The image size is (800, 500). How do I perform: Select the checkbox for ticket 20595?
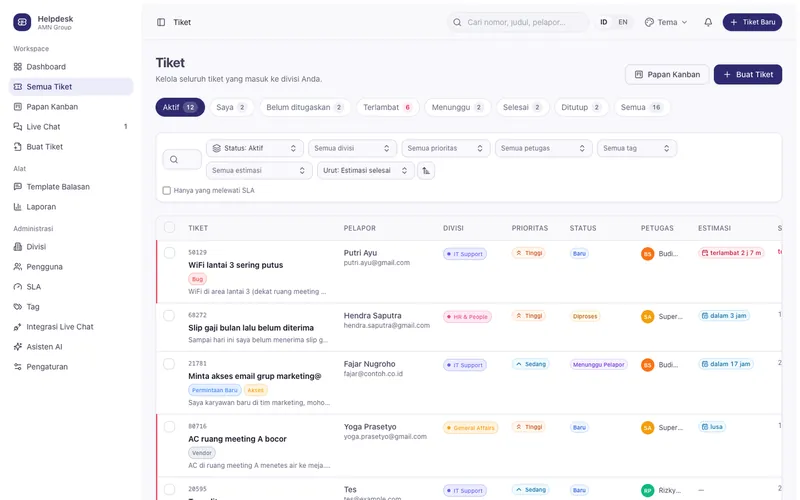click(169, 489)
